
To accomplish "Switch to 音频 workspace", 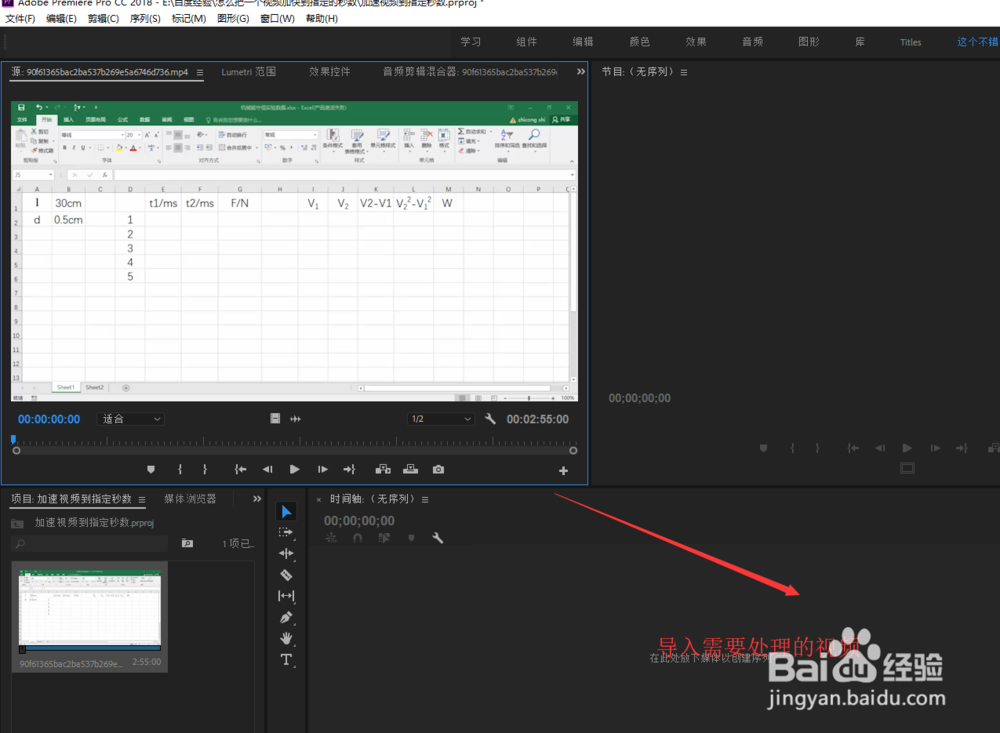I will click(x=753, y=42).
